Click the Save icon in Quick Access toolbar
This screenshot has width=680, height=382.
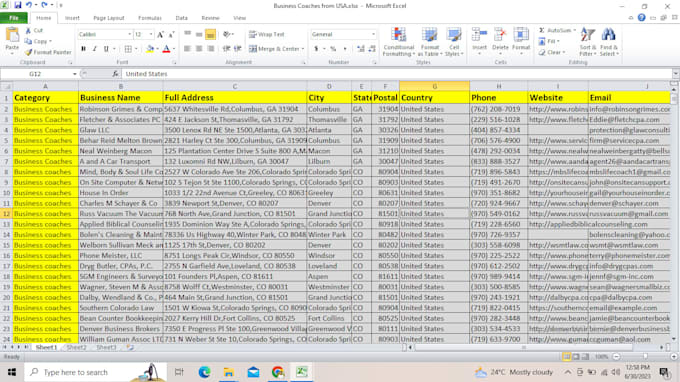coord(18,5)
